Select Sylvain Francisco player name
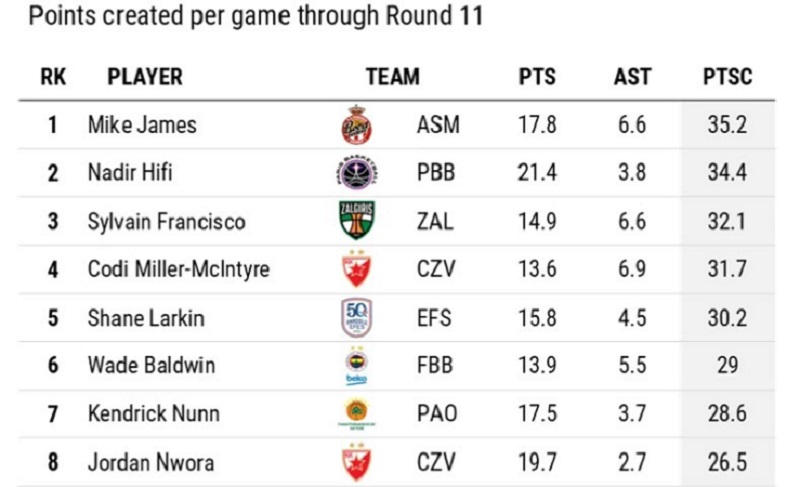 point(166,221)
